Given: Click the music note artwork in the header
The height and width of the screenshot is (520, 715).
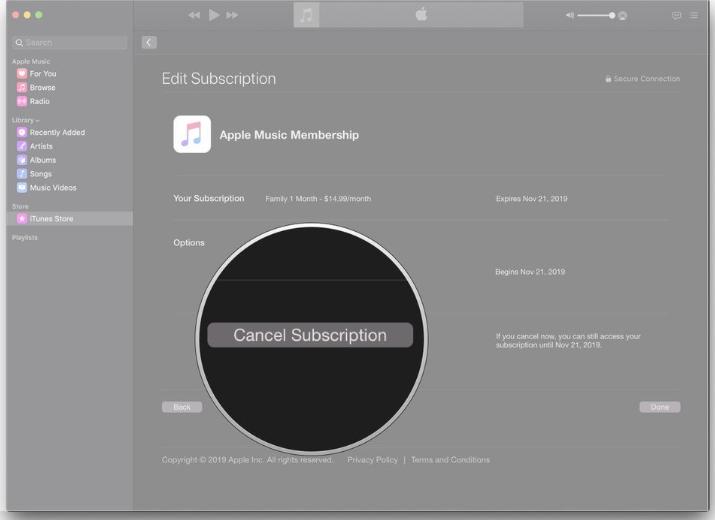Looking at the screenshot, I should pyautogui.click(x=306, y=15).
